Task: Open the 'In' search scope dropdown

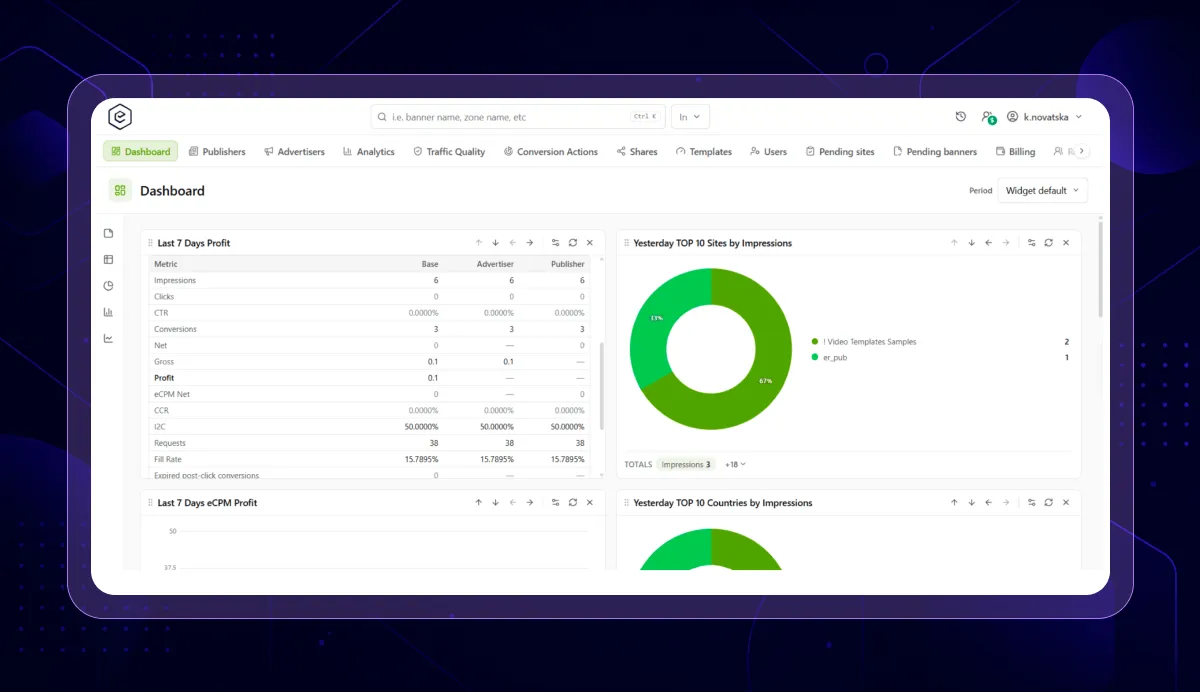Action: (x=690, y=117)
